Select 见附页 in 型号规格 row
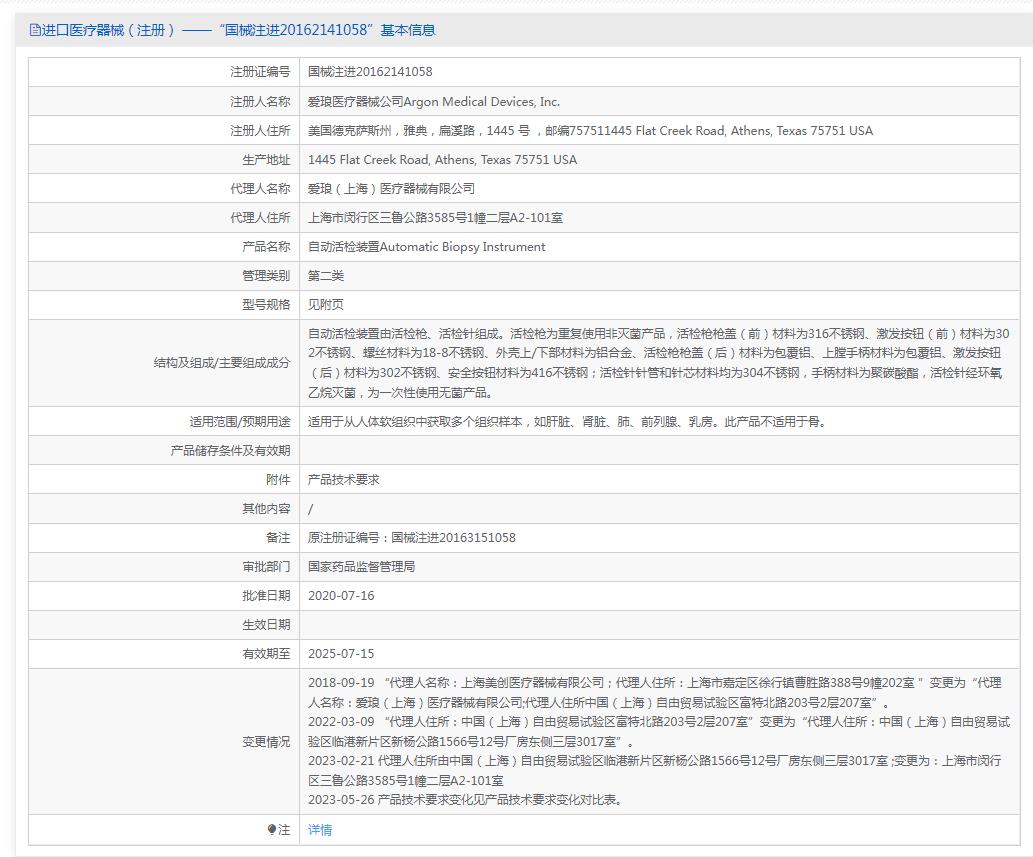 click(x=325, y=304)
